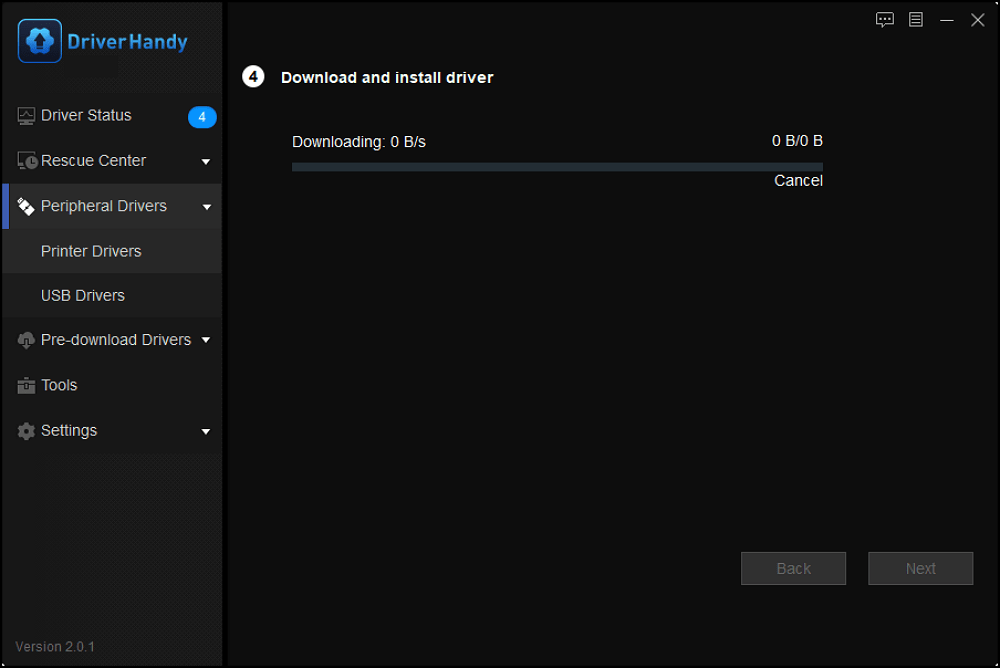This screenshot has width=1000, height=668.
Task: Expand the Settings dropdown arrow
Action: 206,431
